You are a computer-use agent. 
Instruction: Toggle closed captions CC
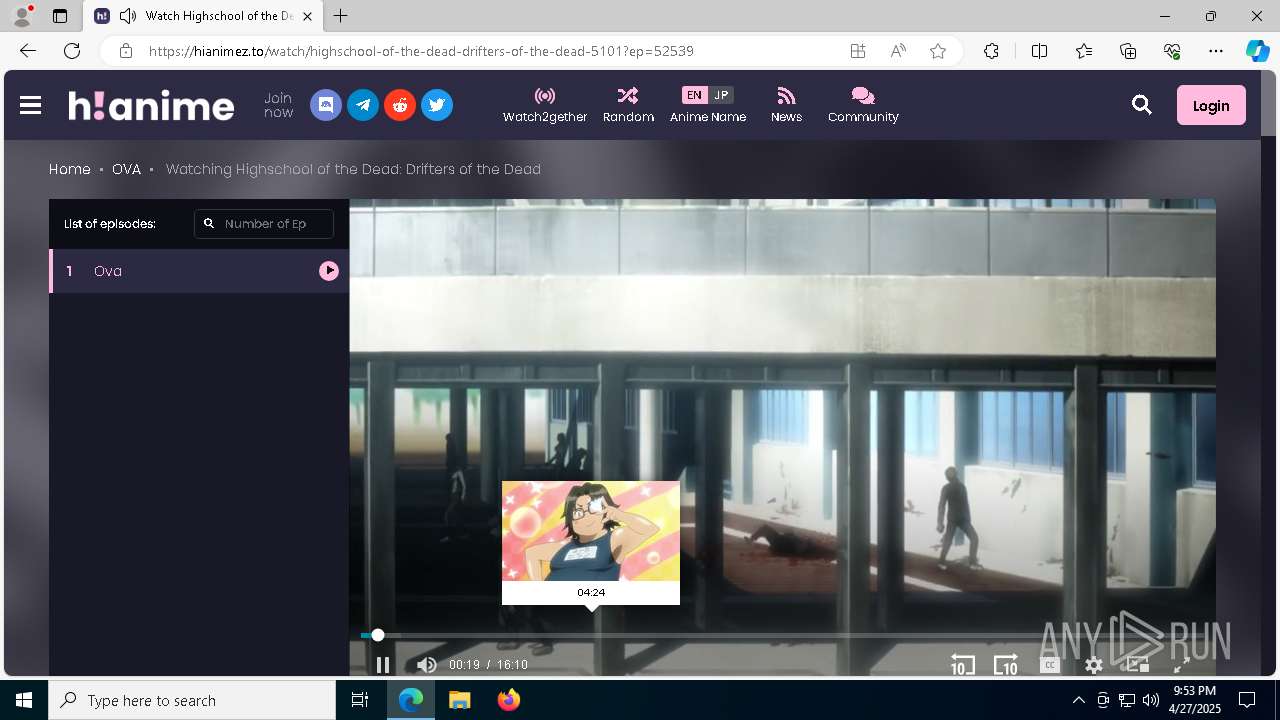[x=1050, y=665]
